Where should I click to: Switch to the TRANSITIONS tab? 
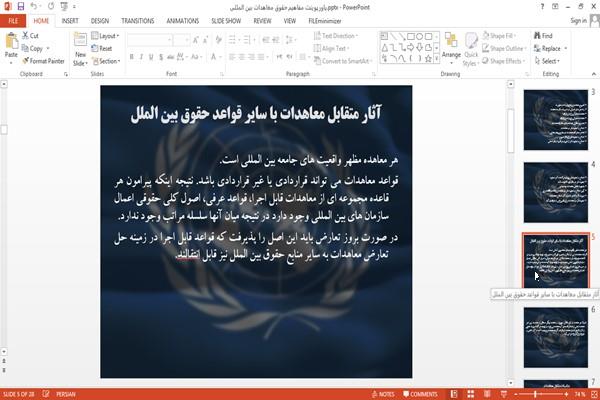click(x=138, y=21)
